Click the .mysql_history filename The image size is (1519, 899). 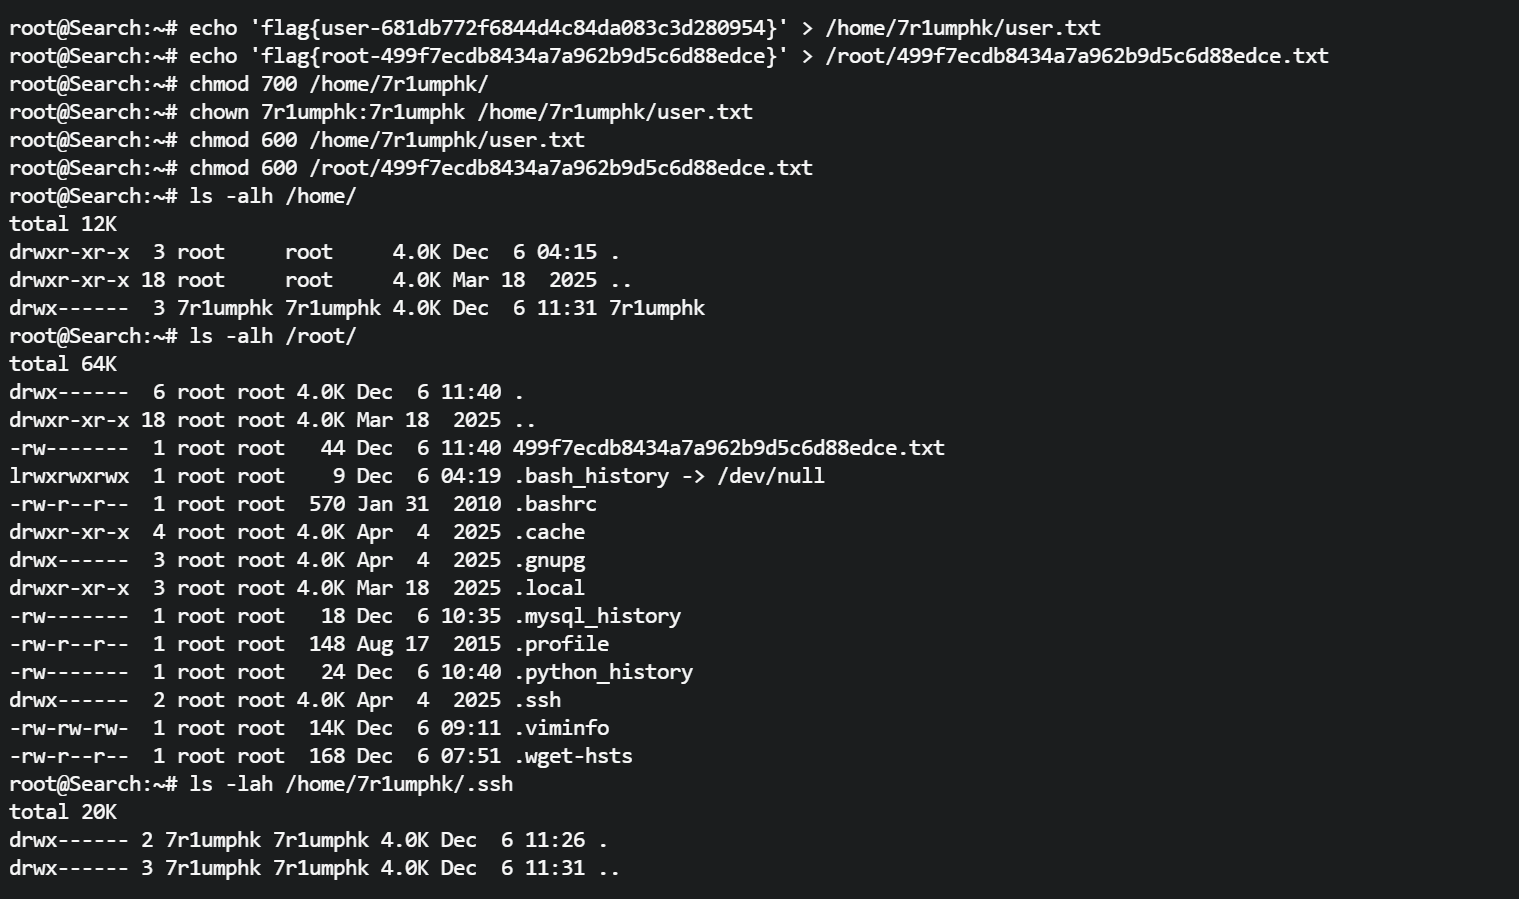(597, 616)
